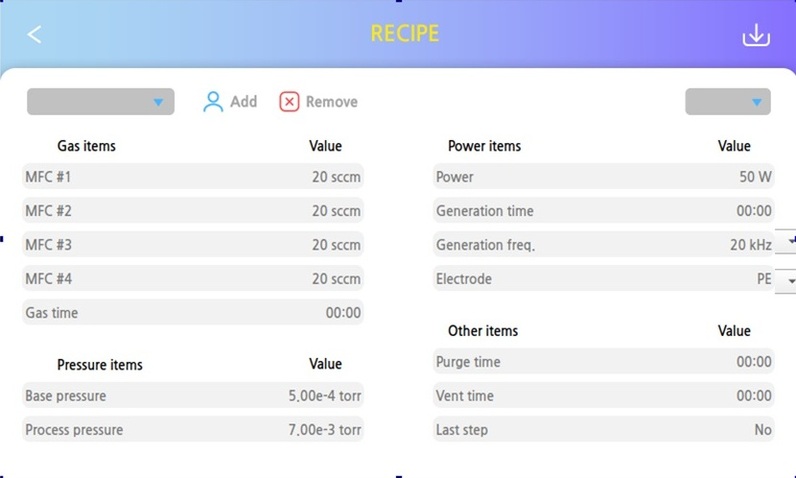
Task: Click the Add user icon
Action: click(x=213, y=101)
